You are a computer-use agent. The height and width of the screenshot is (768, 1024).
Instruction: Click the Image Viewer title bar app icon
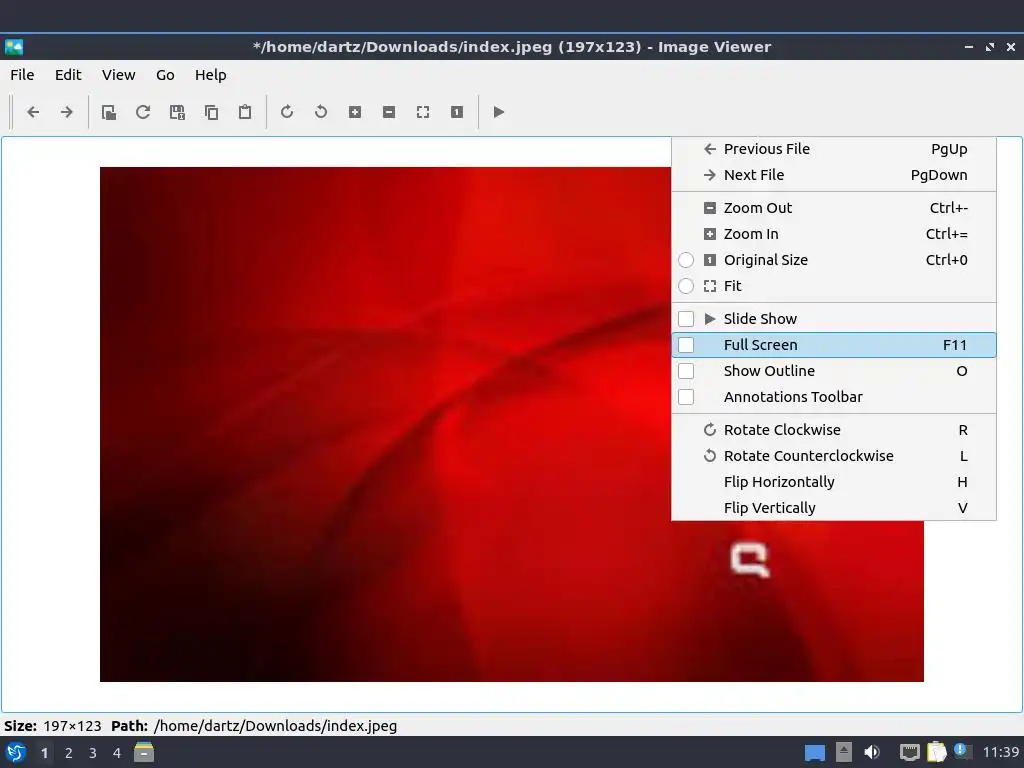click(14, 47)
